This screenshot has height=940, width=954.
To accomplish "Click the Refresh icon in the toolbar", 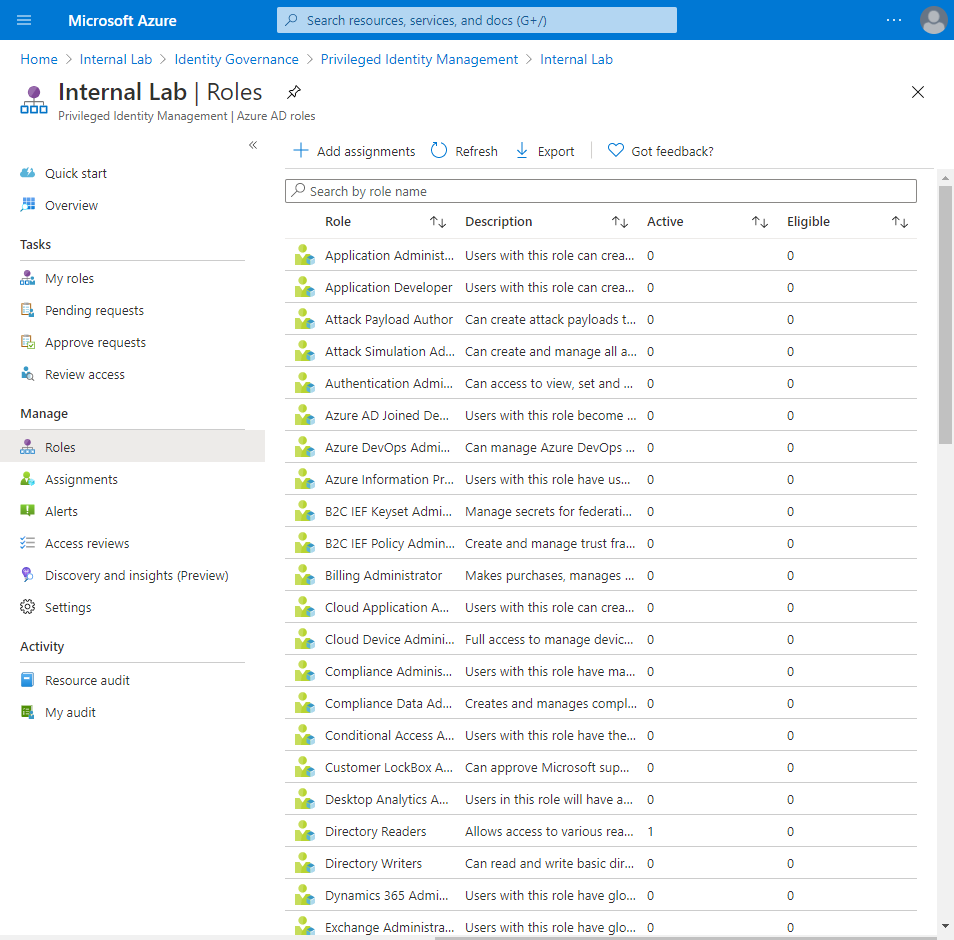I will tap(439, 151).
